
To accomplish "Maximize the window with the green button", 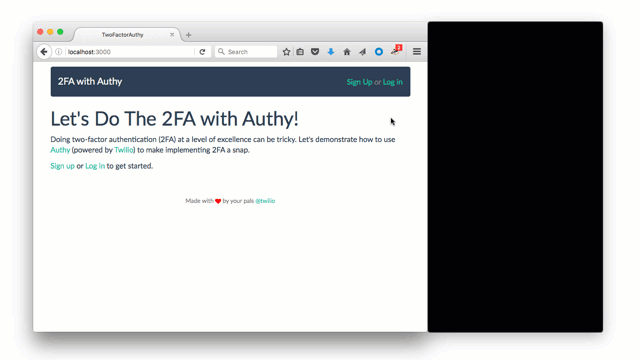I will 60,32.
